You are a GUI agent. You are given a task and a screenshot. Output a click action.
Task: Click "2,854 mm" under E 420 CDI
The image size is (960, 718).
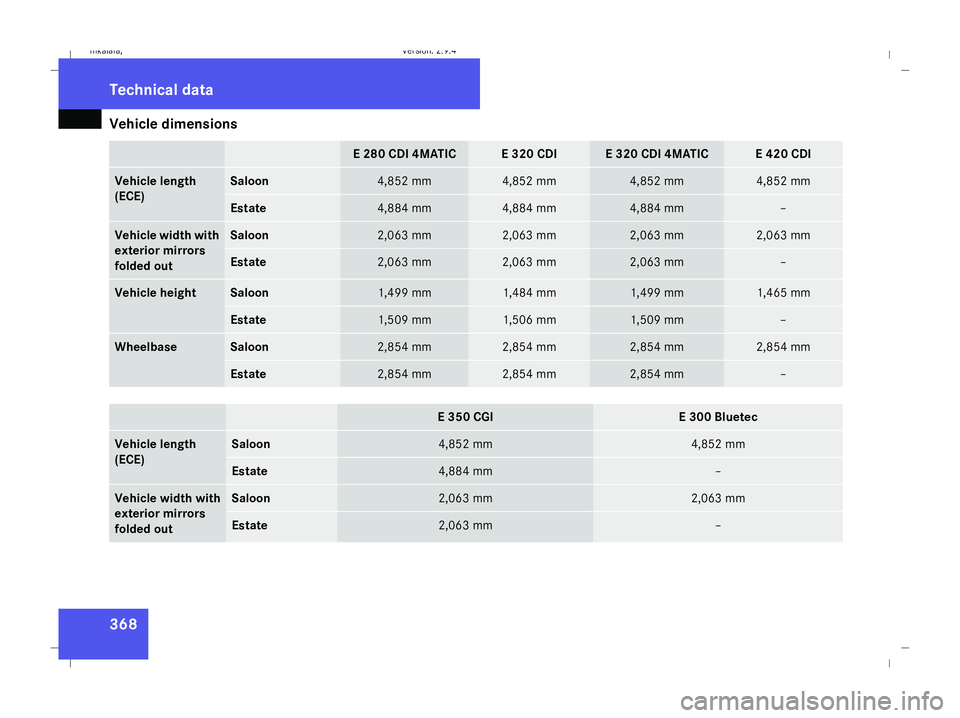pyautogui.click(x=783, y=346)
